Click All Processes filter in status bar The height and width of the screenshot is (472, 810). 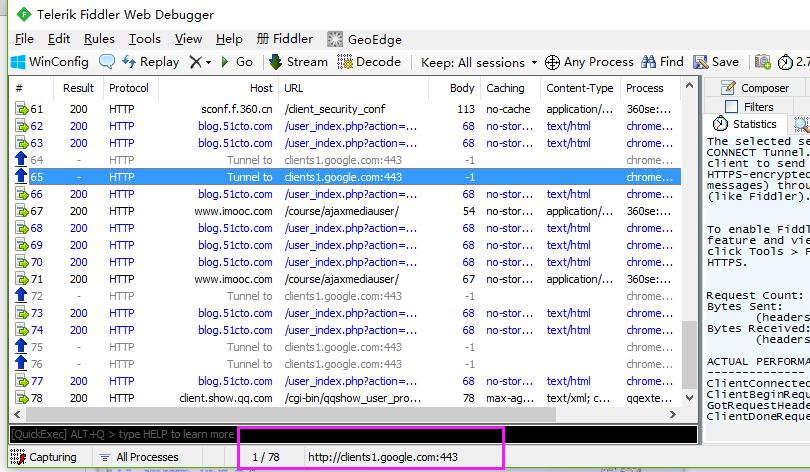139,457
